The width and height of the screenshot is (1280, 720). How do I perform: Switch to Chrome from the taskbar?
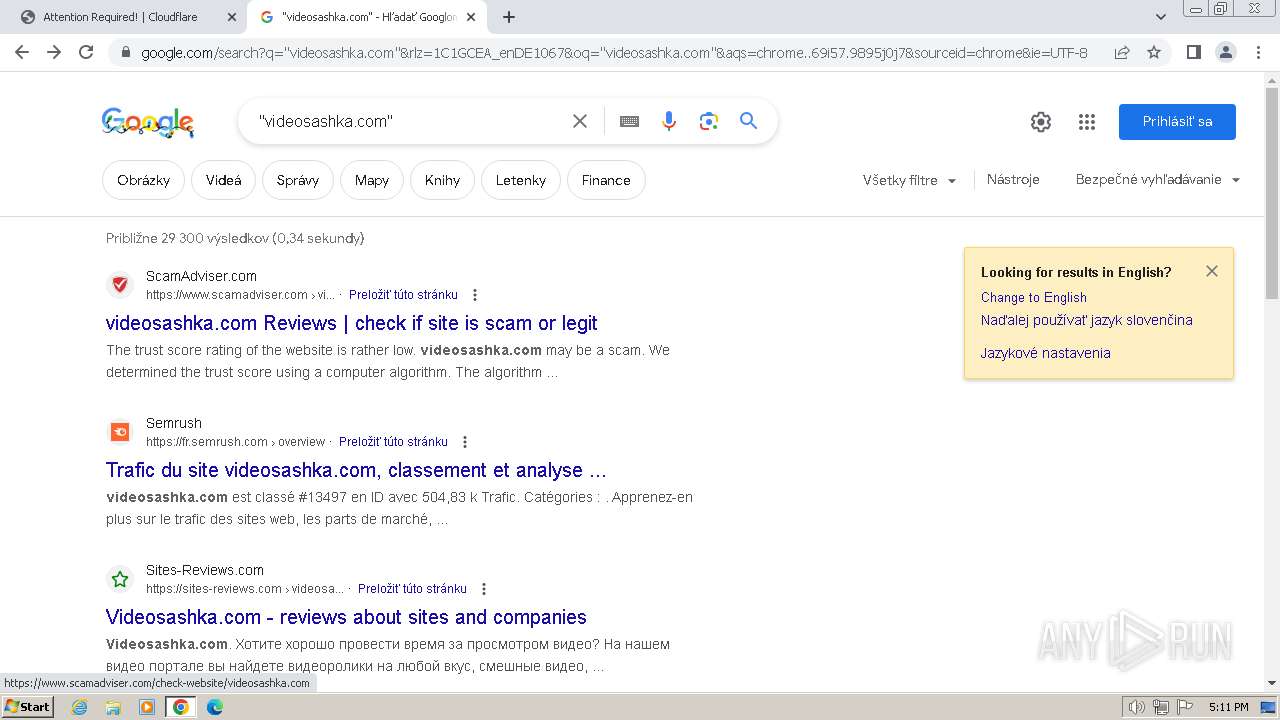pyautogui.click(x=180, y=707)
